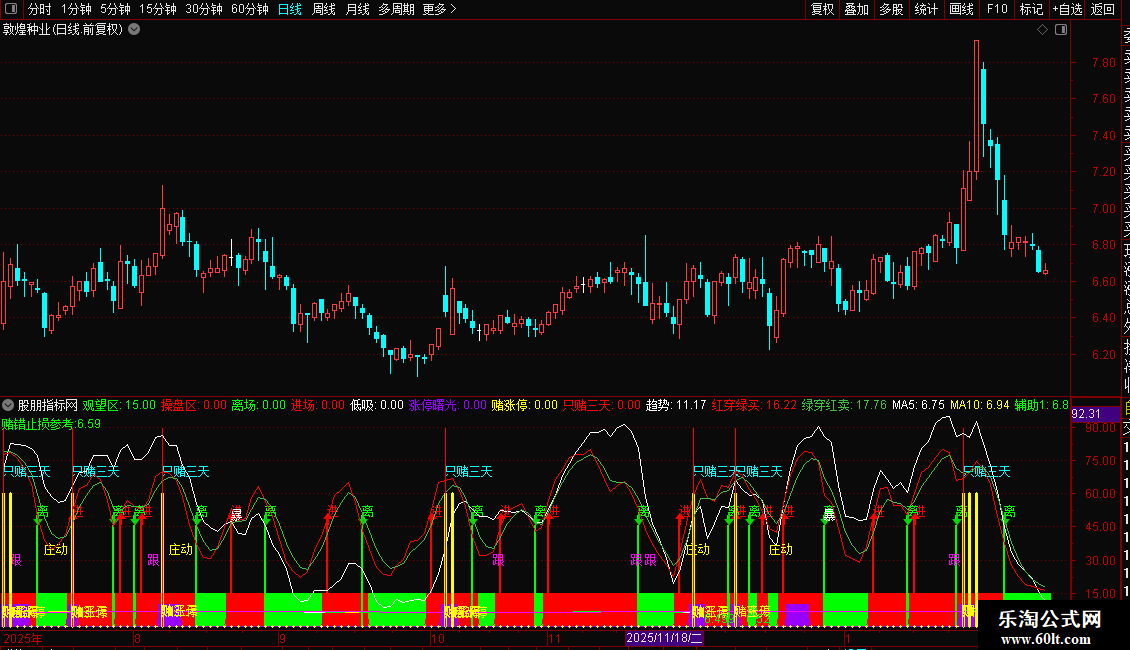Screen dimensions: 1130x650
Task: Click the 股朋指标网 indicator name
Action: [48, 405]
